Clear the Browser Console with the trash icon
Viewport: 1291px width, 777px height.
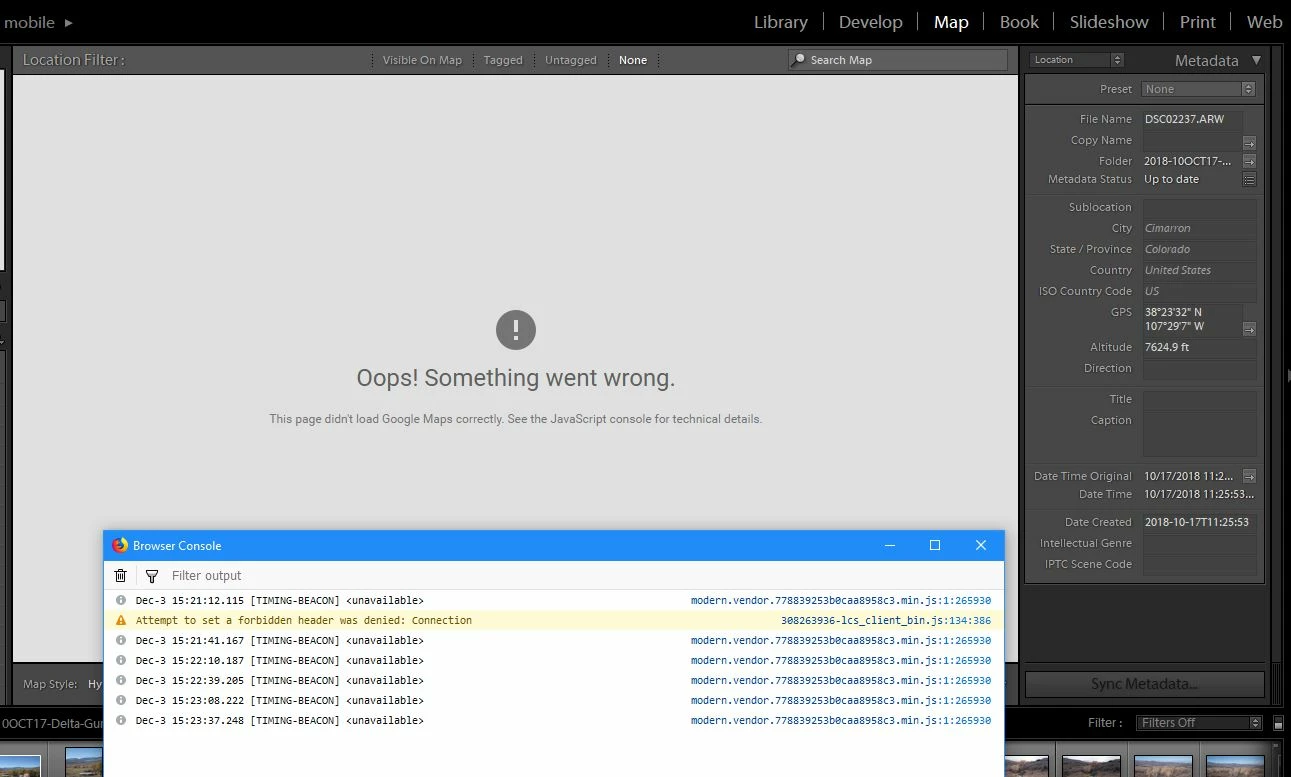click(x=121, y=575)
